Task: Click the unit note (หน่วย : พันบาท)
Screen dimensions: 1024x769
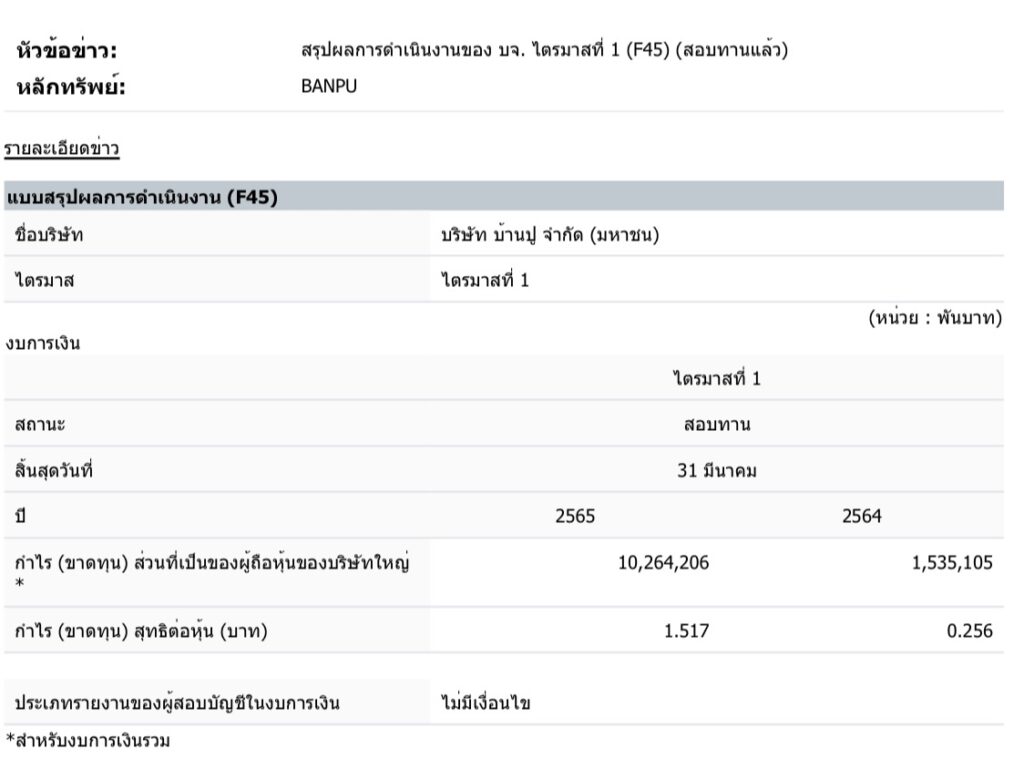Action: click(934, 318)
